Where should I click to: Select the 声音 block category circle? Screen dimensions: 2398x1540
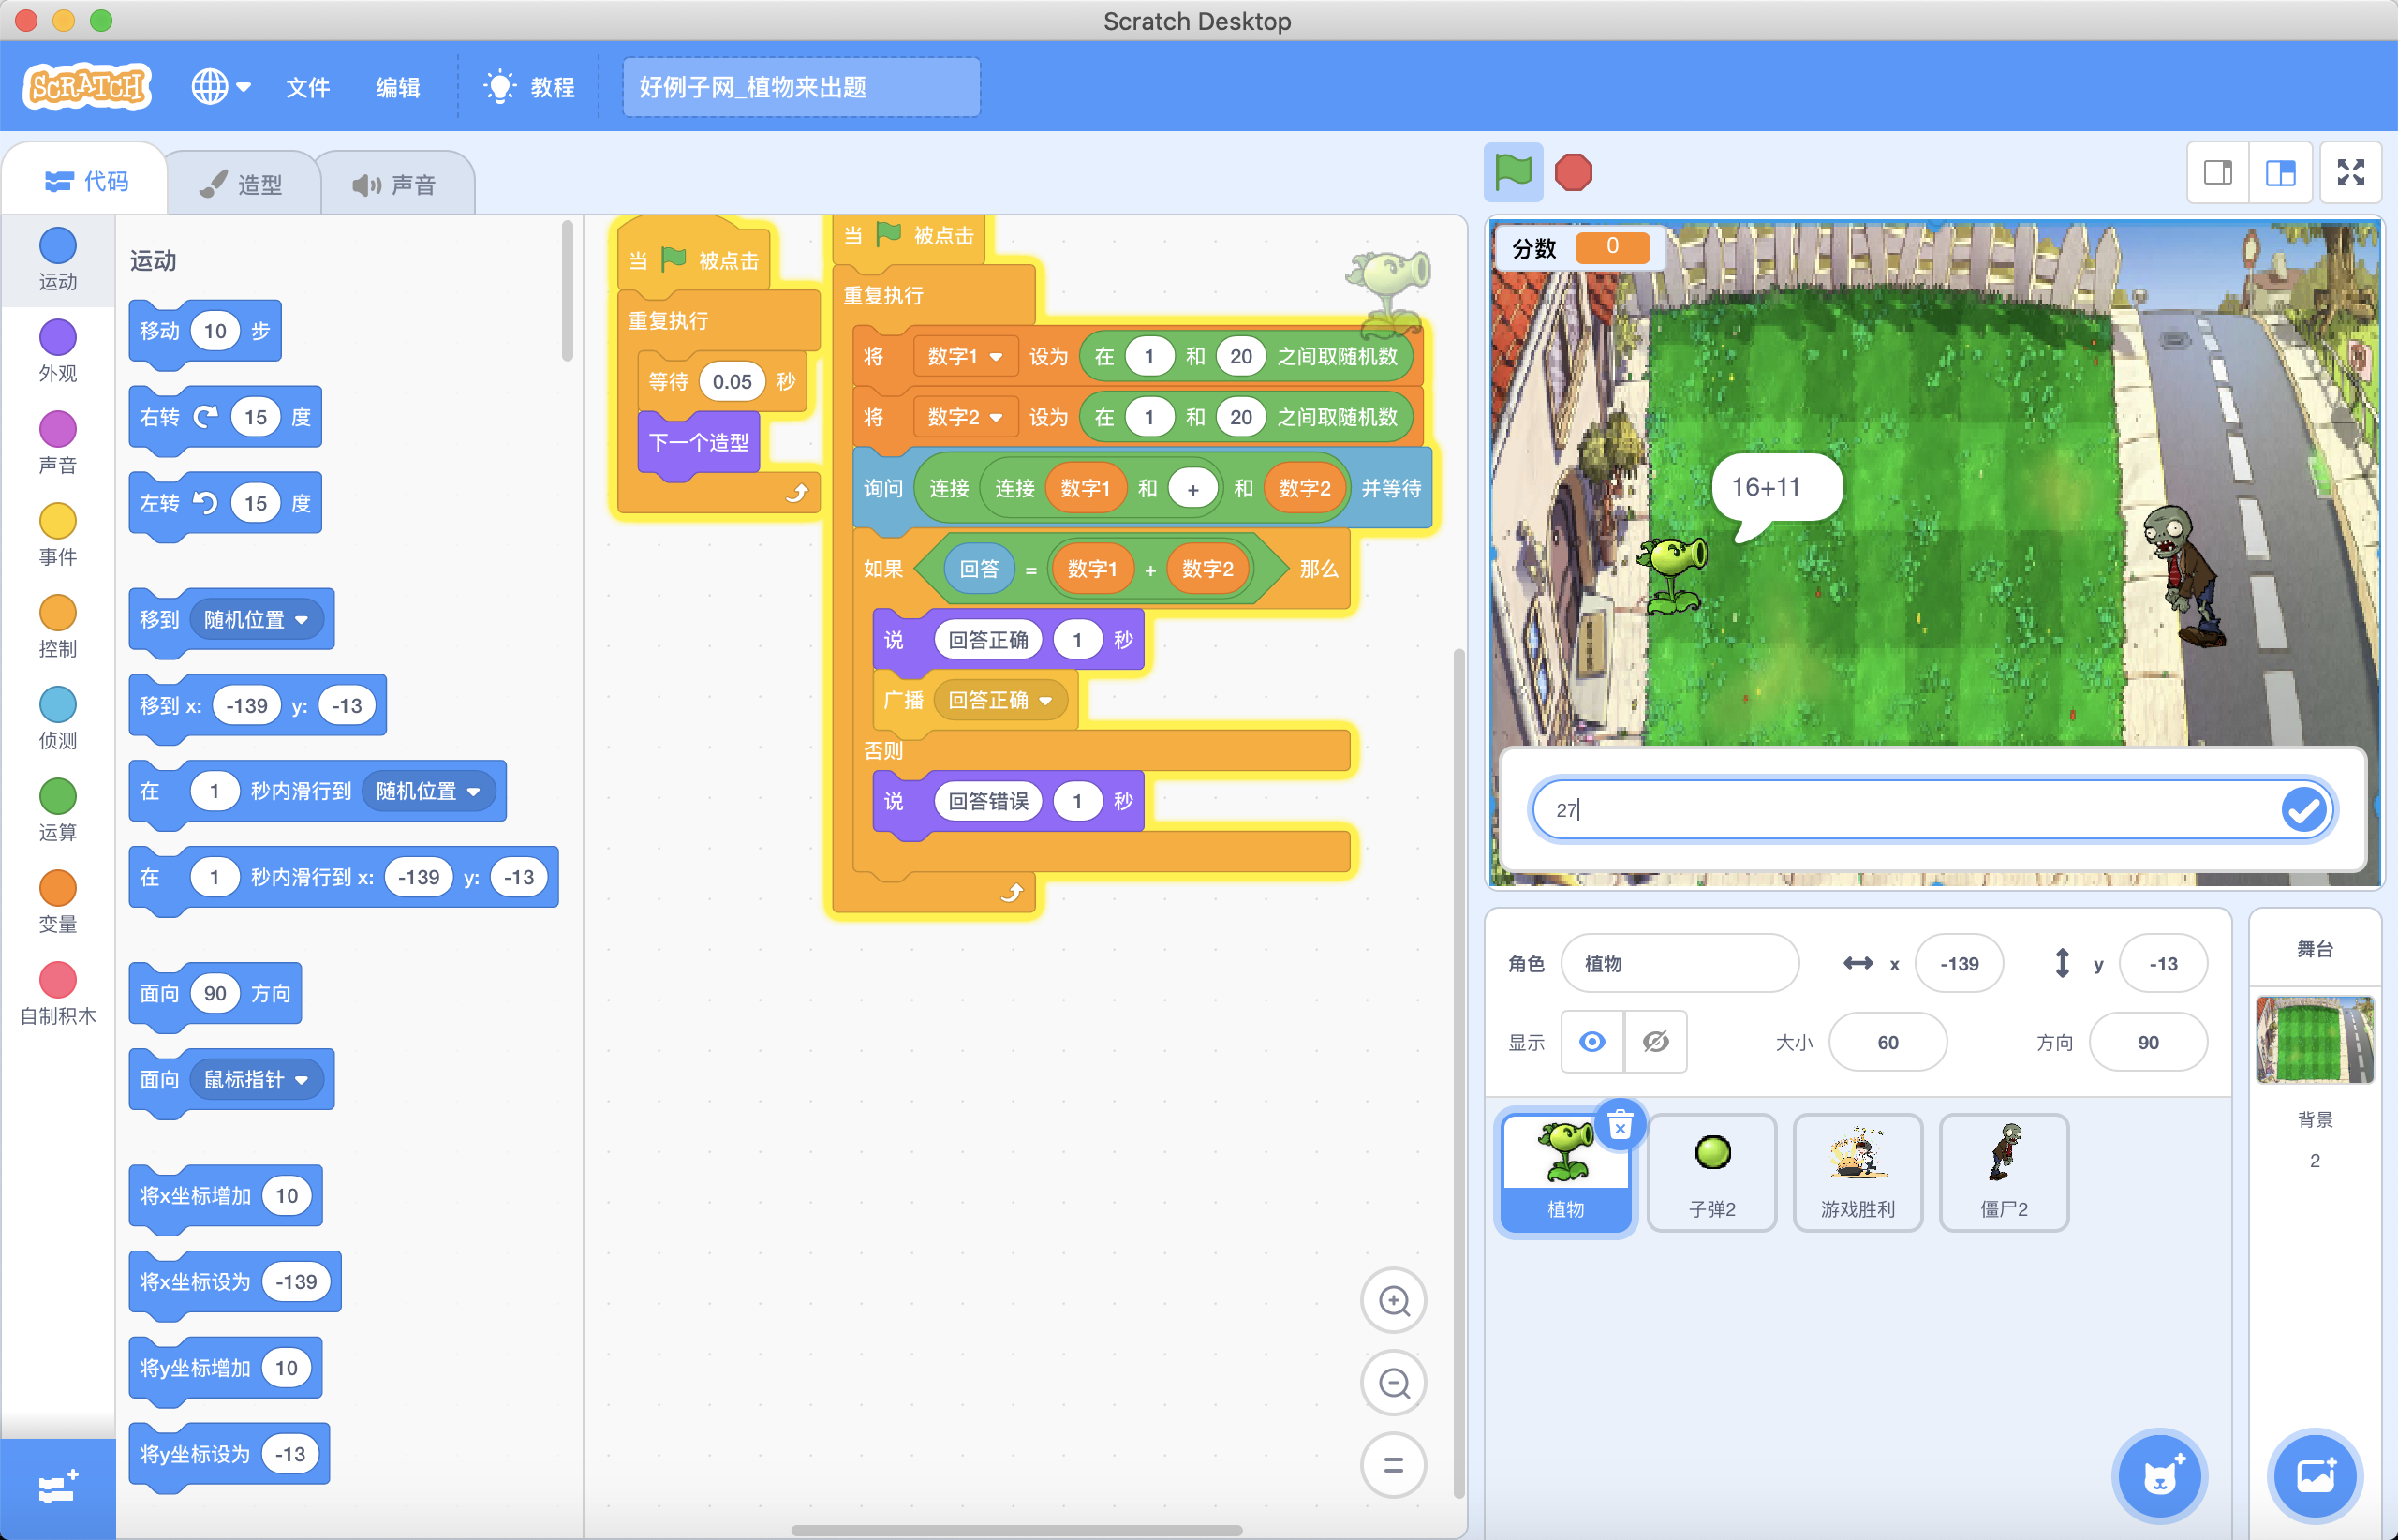tap(58, 429)
